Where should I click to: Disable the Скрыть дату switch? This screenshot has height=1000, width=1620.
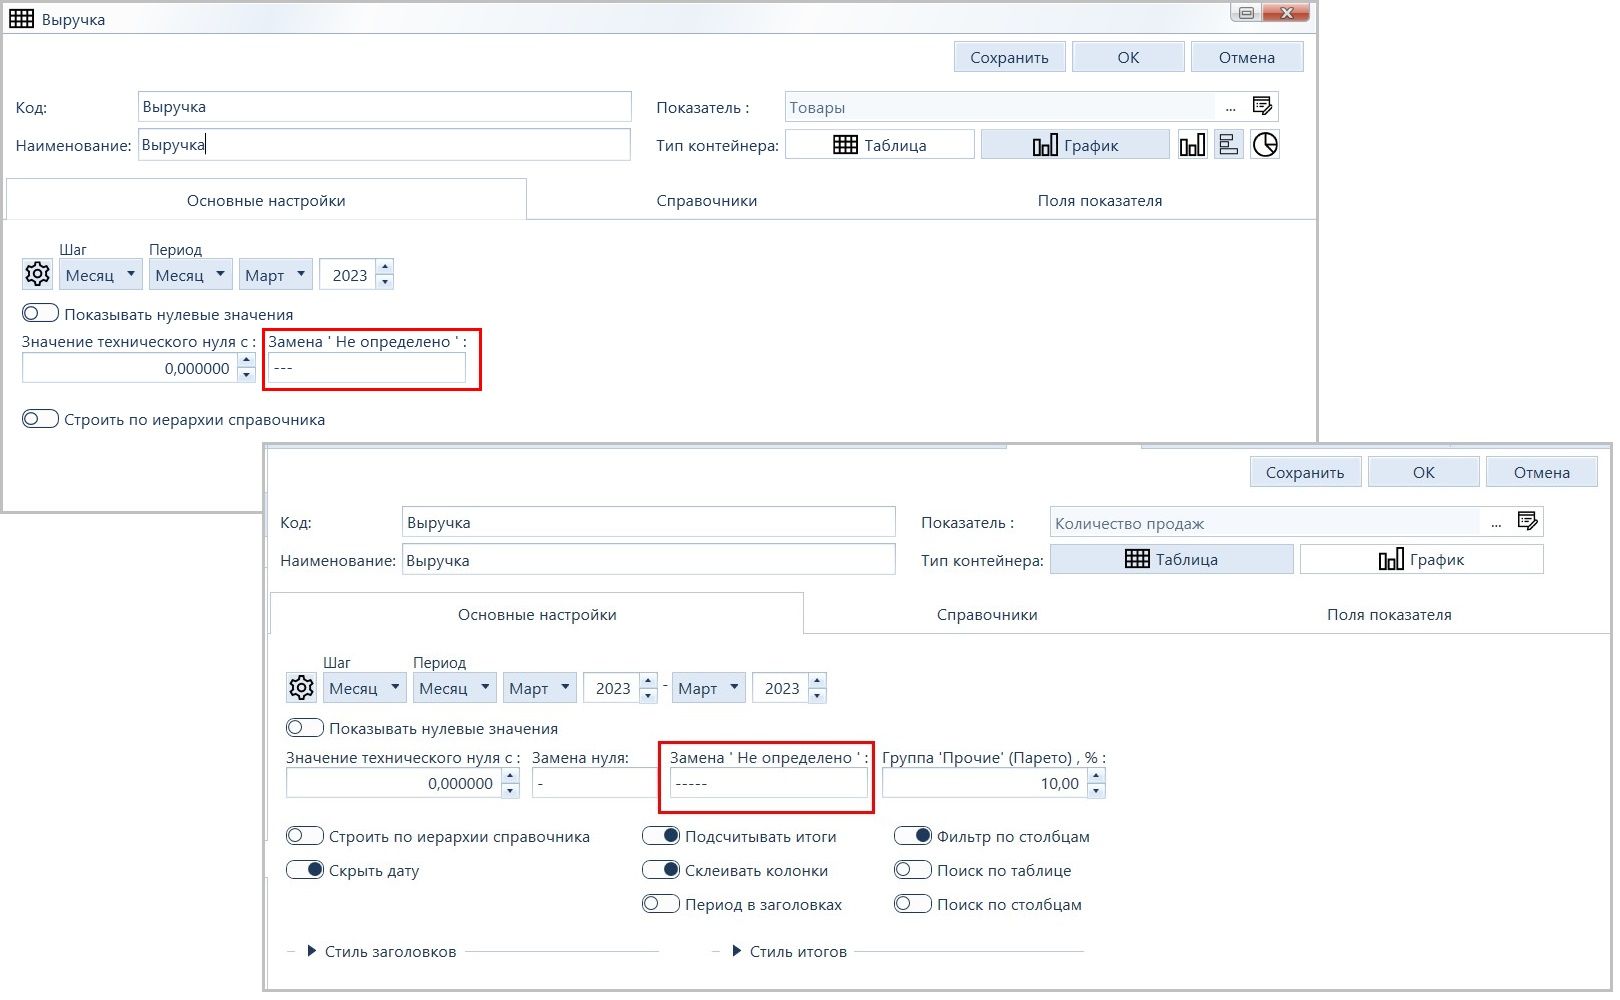[305, 870]
